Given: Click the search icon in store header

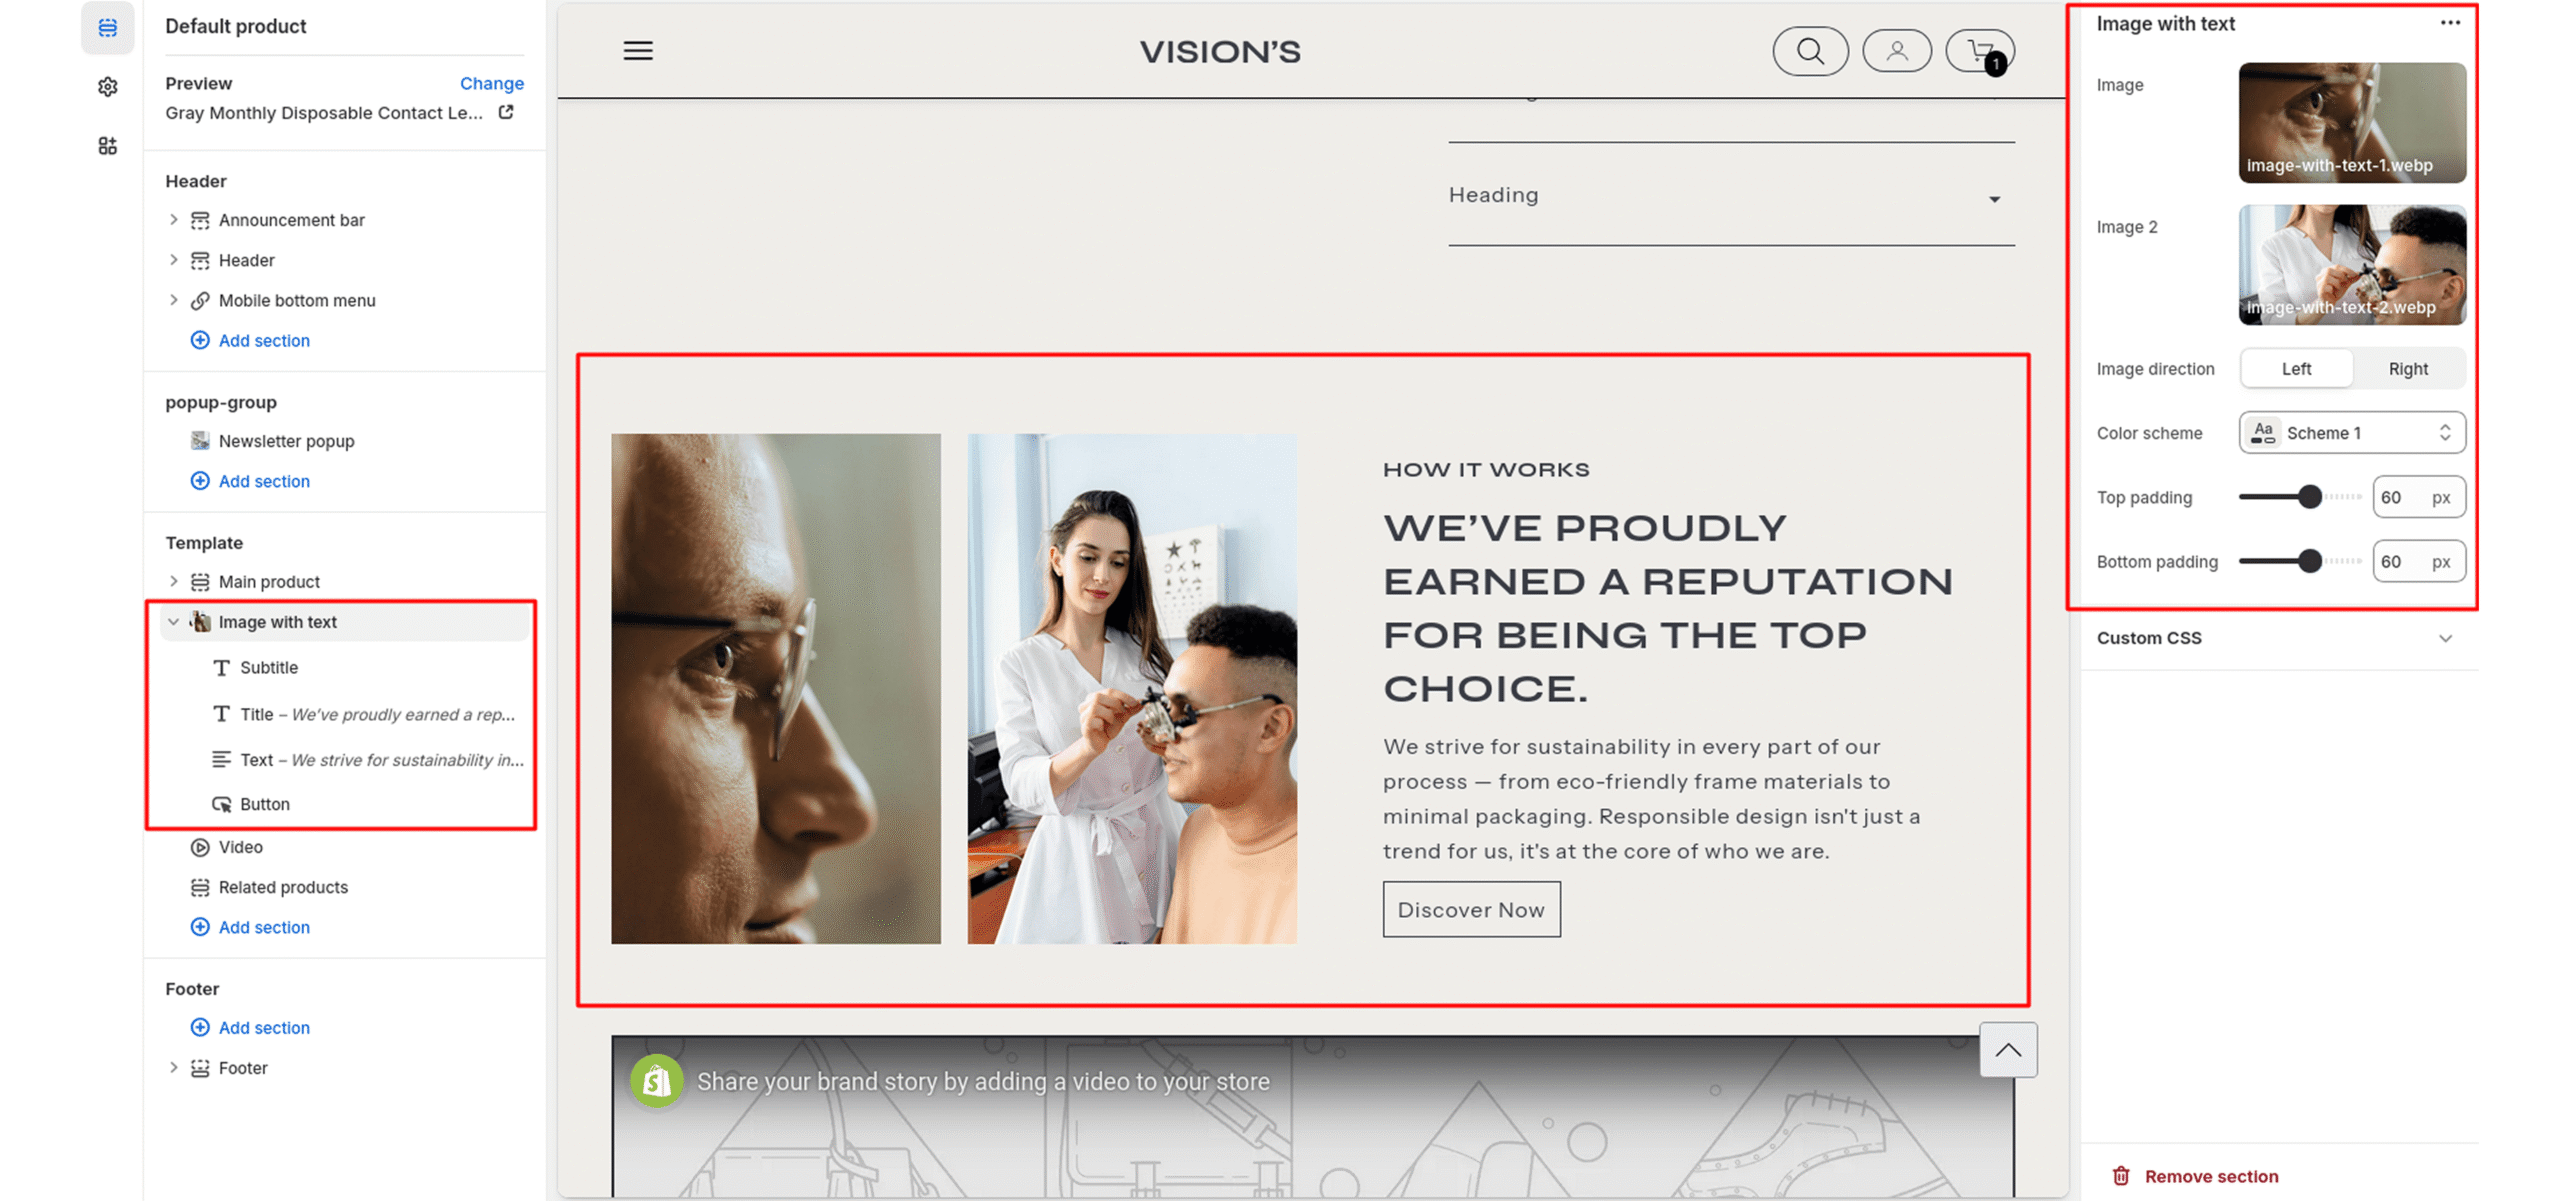Looking at the screenshot, I should [x=1809, y=51].
